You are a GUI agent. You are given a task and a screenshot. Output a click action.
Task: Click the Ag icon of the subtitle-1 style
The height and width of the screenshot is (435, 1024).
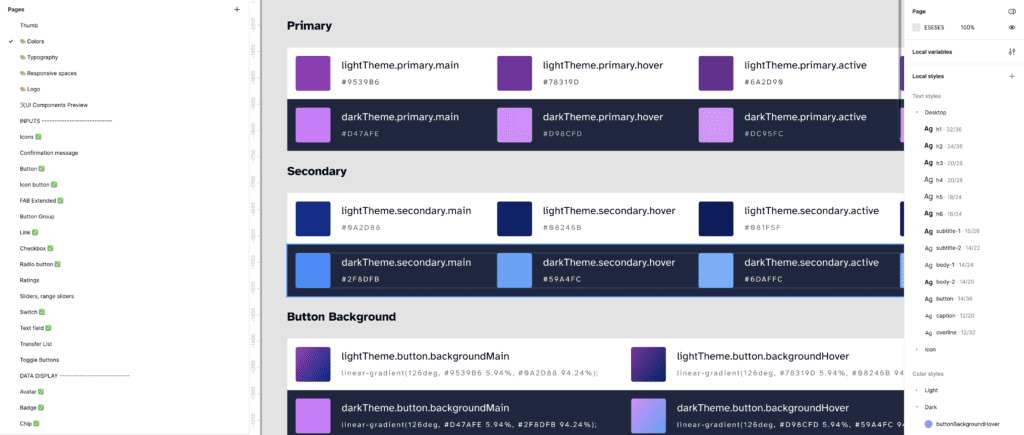point(928,231)
